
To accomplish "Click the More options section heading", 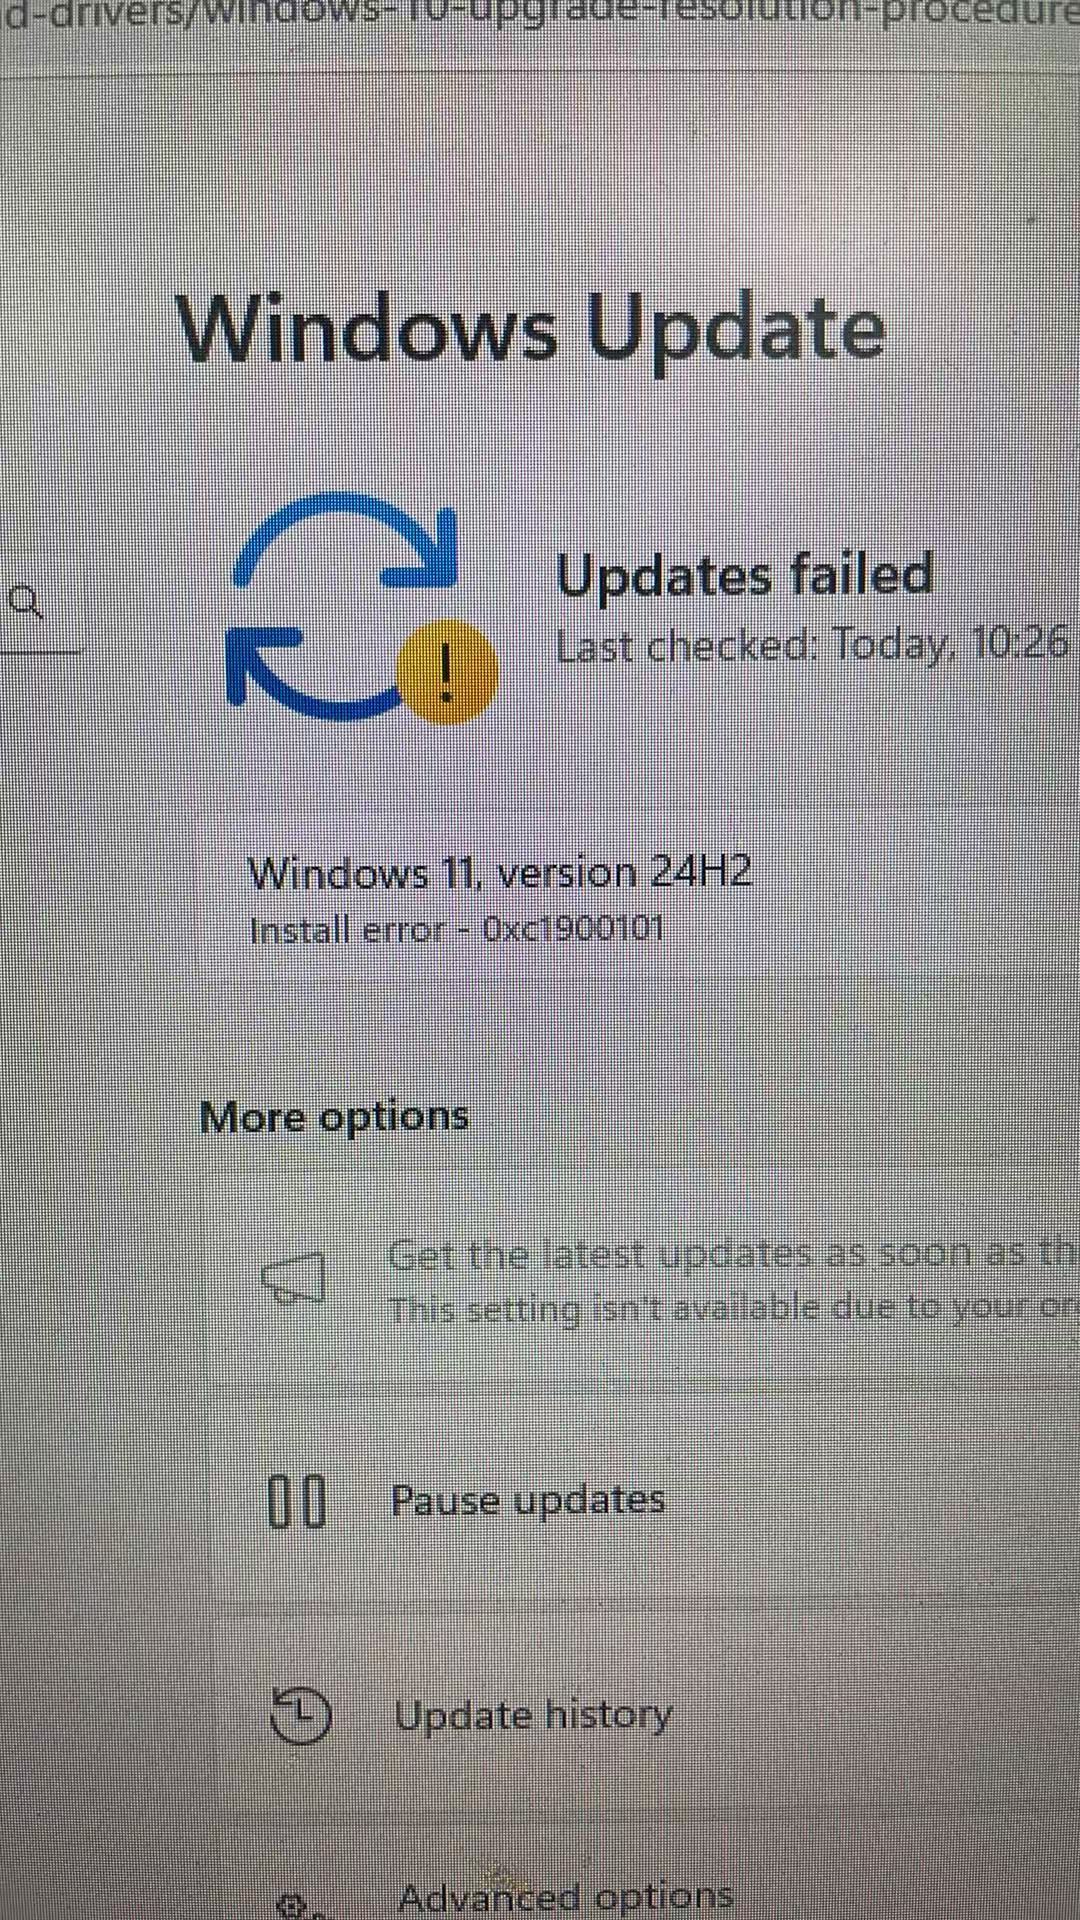I will [334, 1116].
